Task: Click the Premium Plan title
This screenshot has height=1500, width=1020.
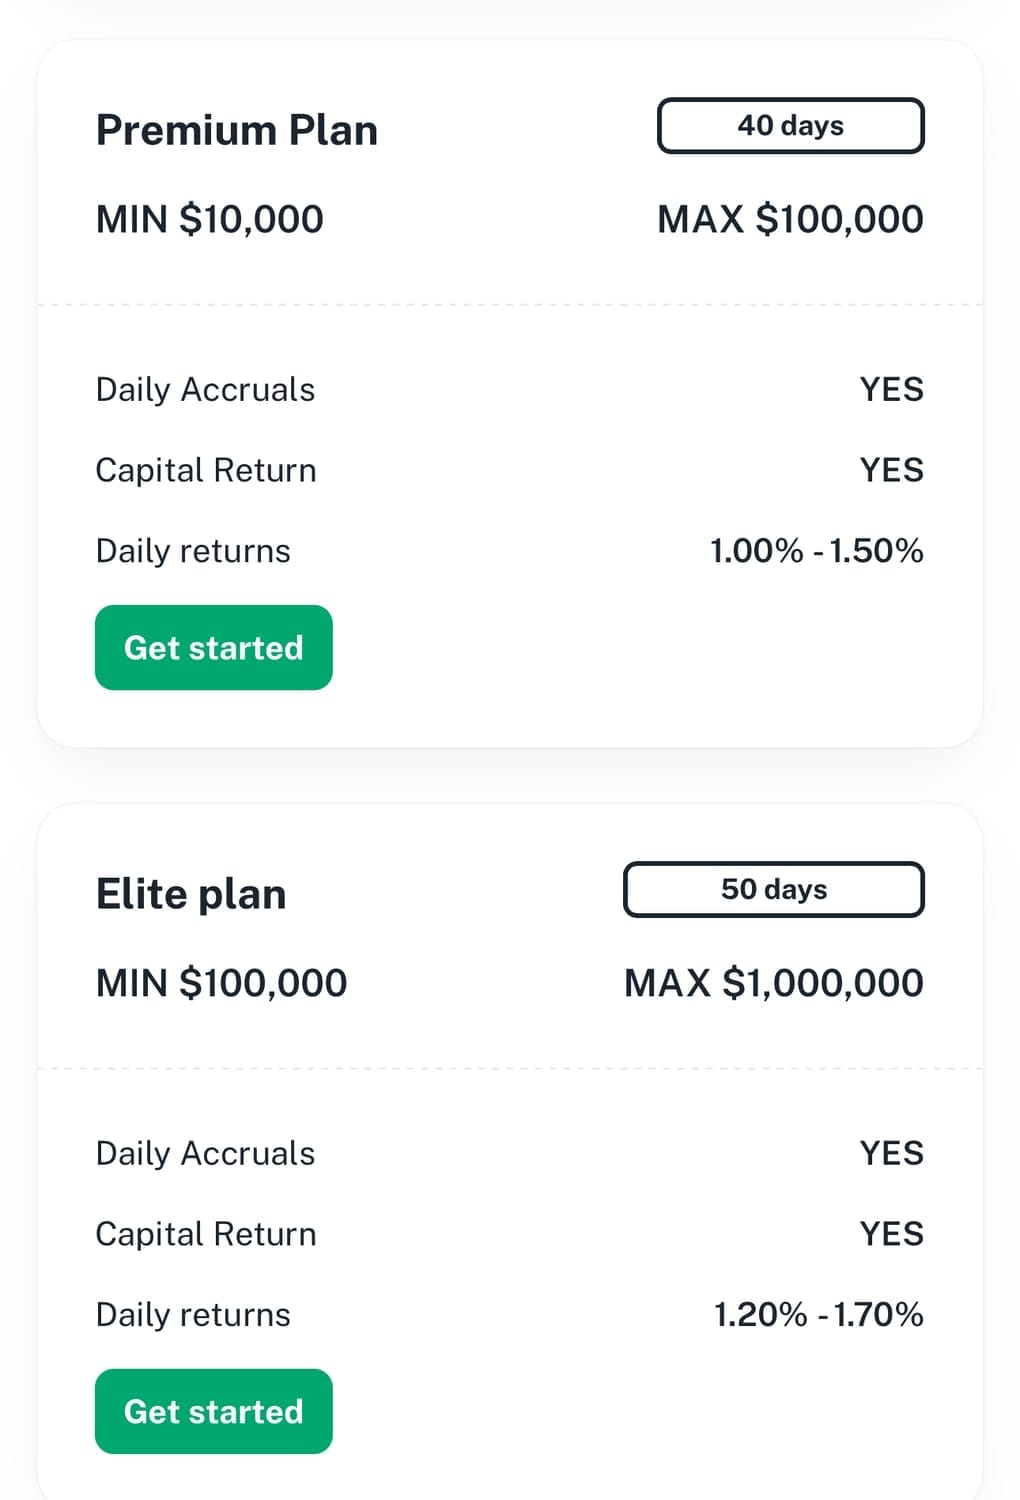Action: 237,130
